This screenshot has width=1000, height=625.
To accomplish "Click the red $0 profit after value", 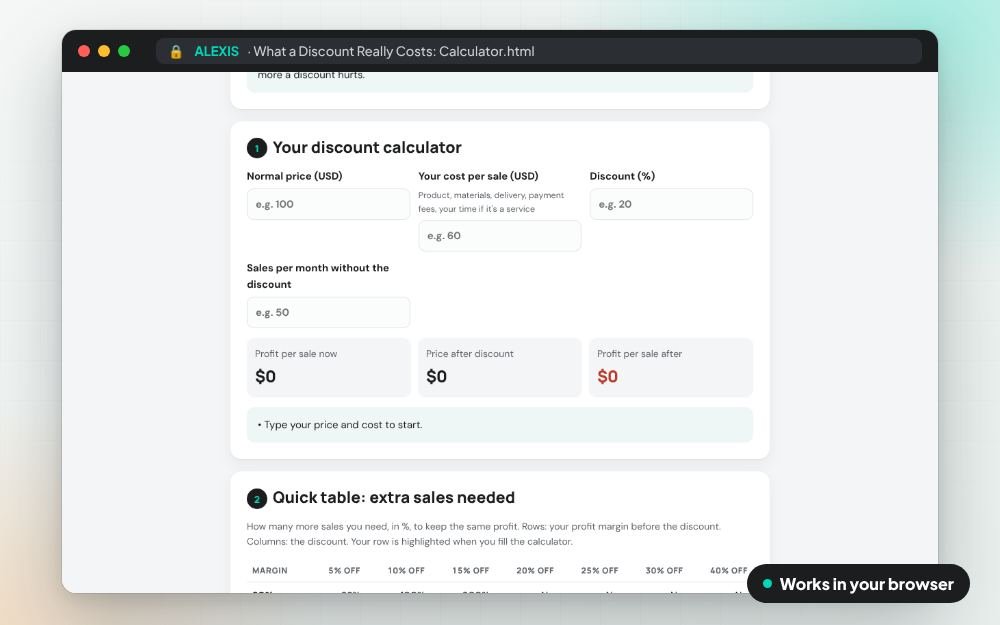I will click(607, 376).
